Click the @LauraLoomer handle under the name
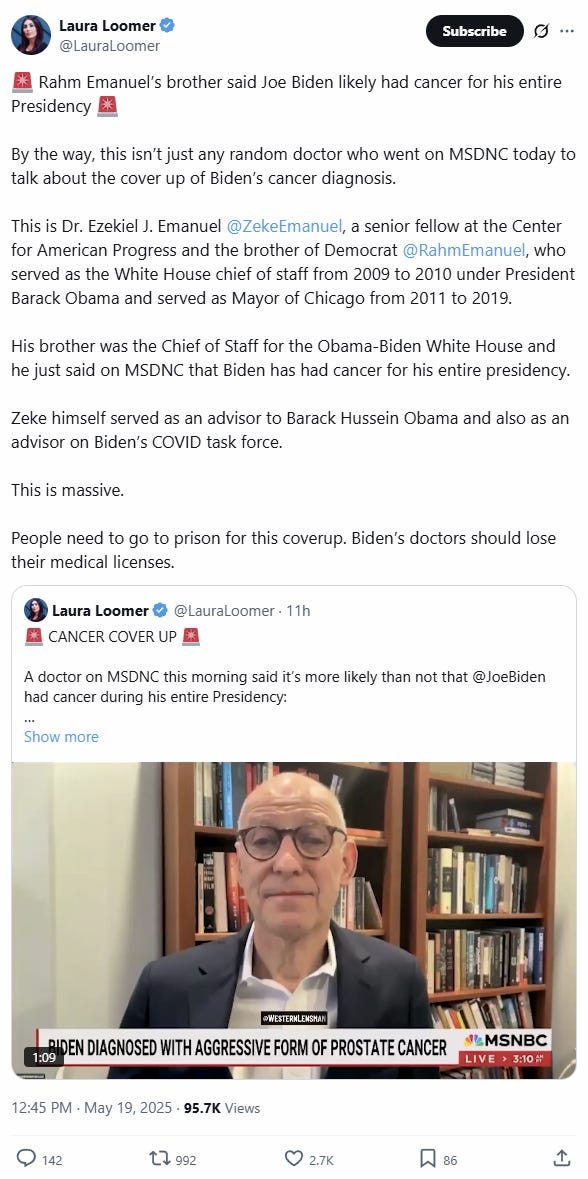This screenshot has height=1179, width=588. pos(110,46)
